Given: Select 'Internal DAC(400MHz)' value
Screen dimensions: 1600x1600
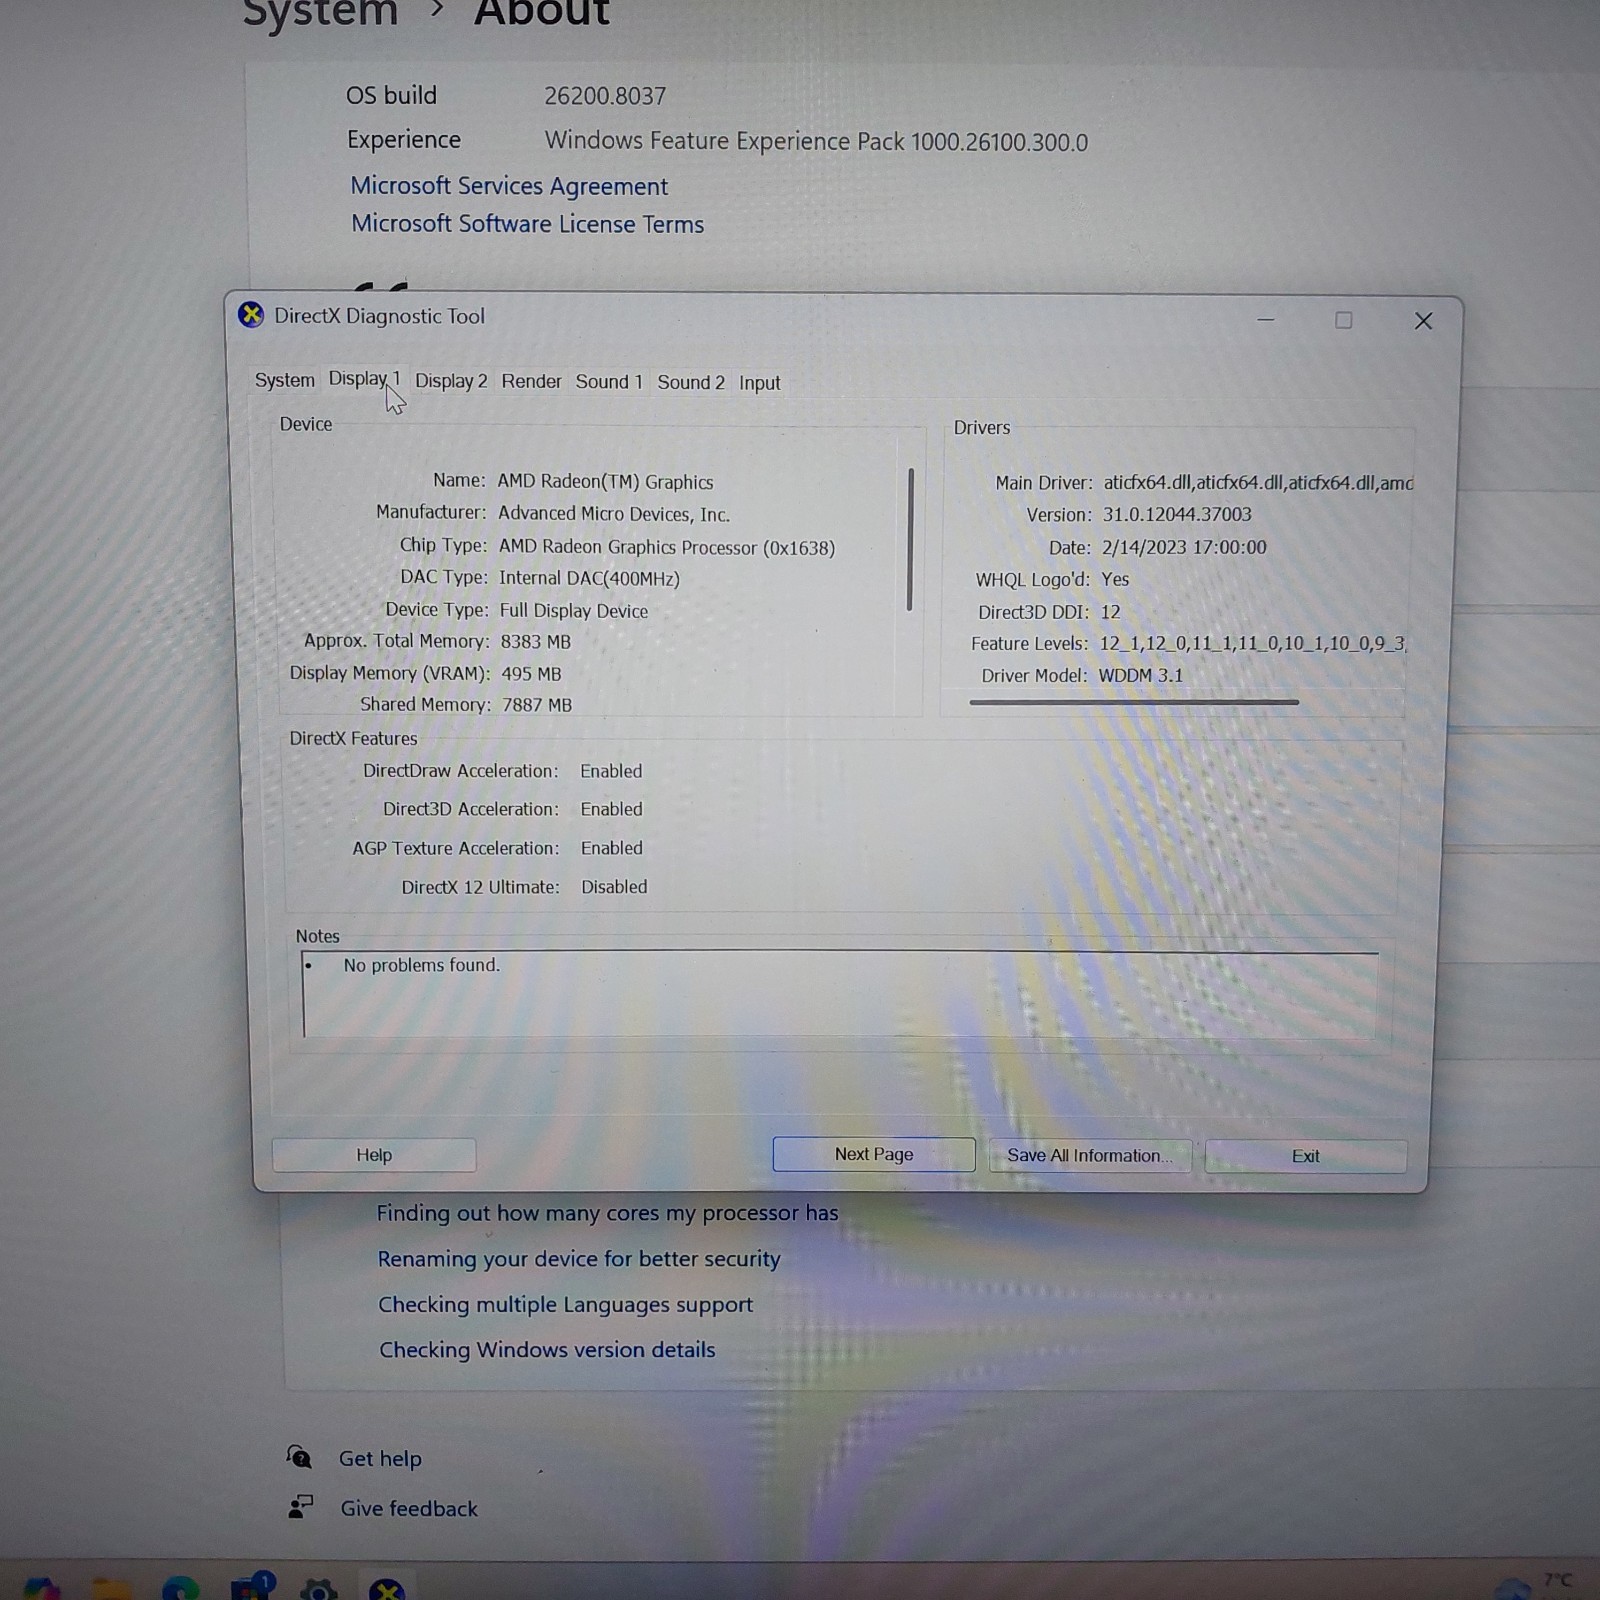Looking at the screenshot, I should 589,578.
